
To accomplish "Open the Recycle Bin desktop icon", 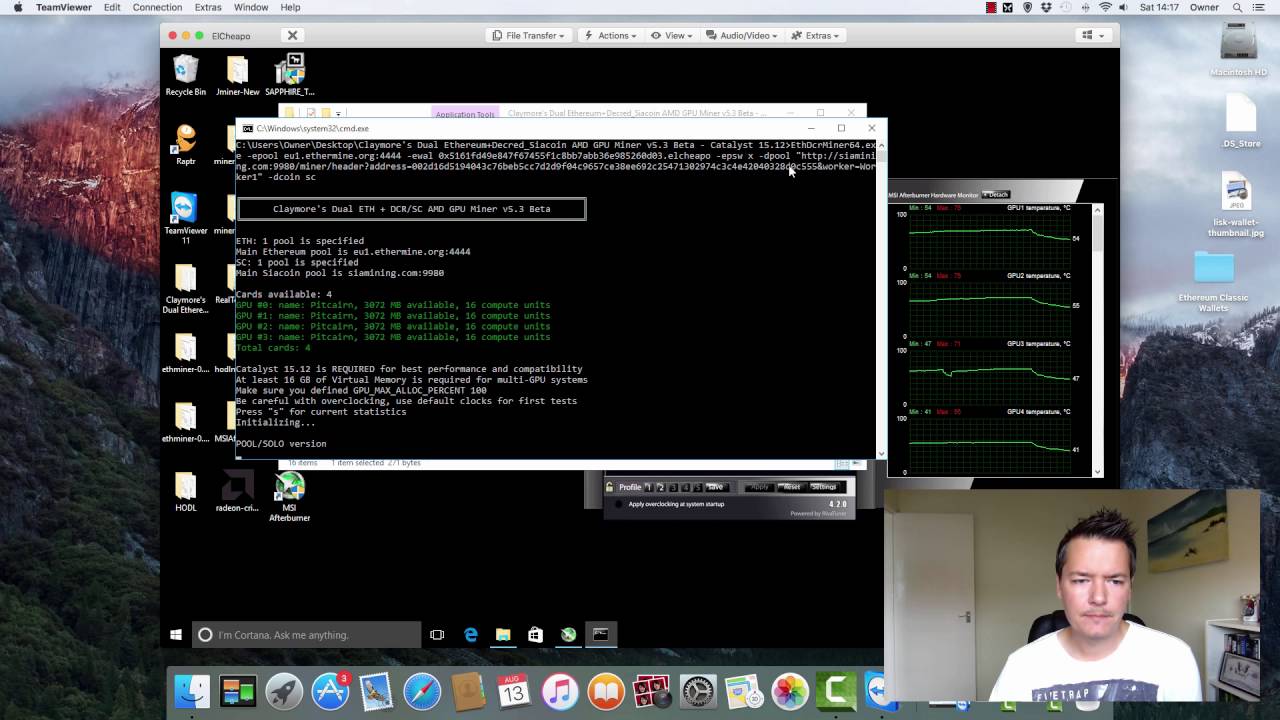I will (186, 76).
